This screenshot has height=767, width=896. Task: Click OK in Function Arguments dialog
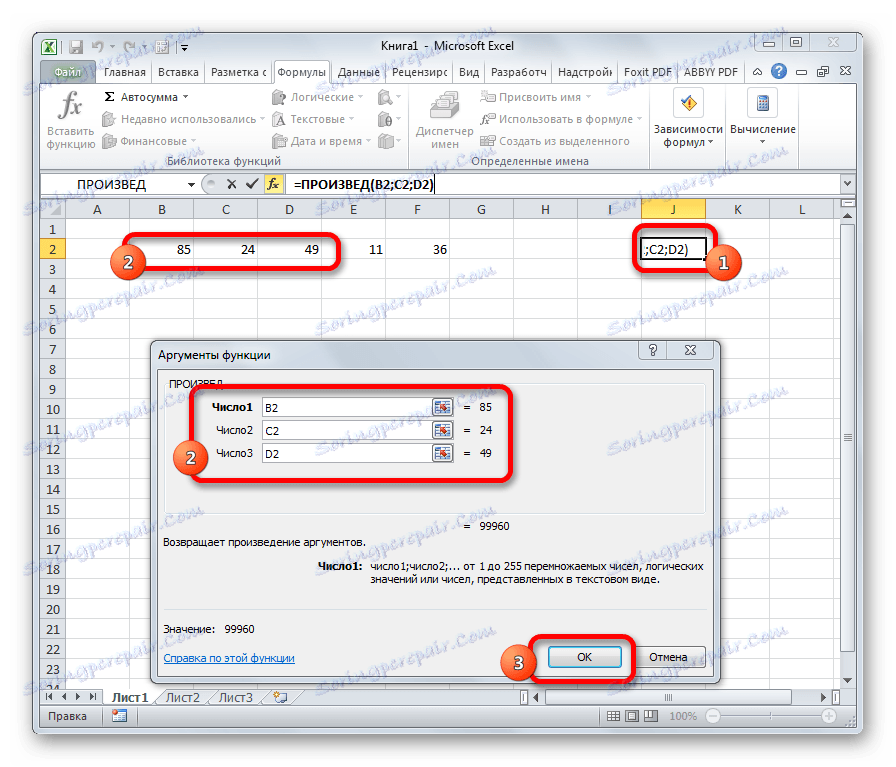(x=584, y=657)
